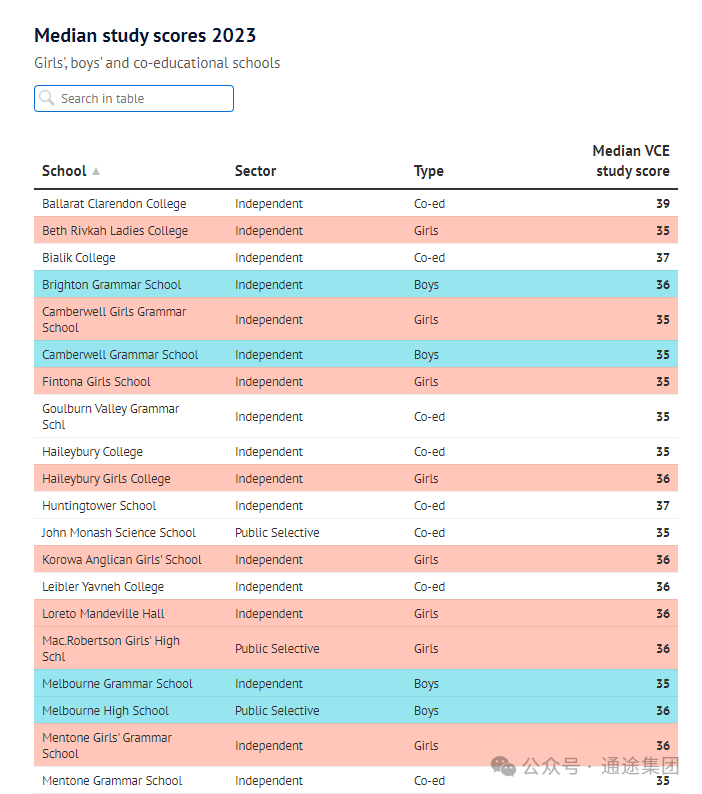Click Mac.Robertson Girls' High Schl
Viewport: 702px width, 794px height.
click(111, 649)
